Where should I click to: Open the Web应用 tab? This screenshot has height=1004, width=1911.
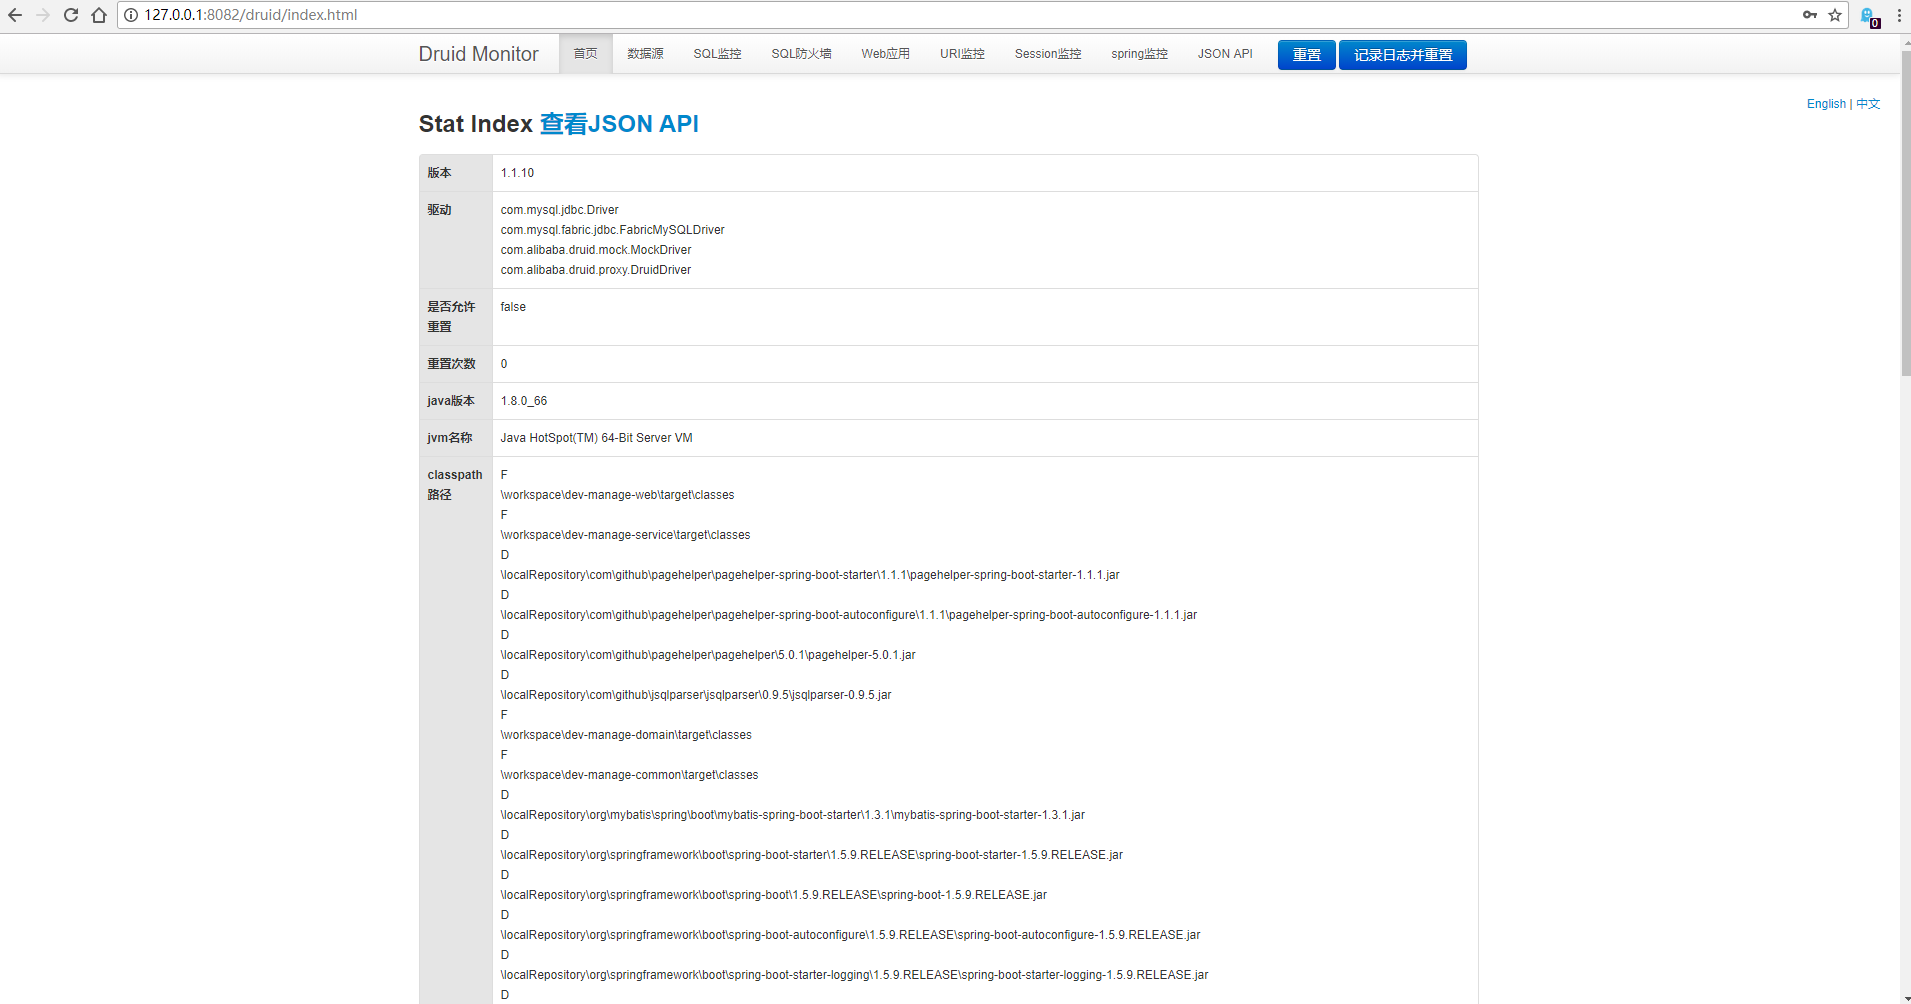(886, 54)
